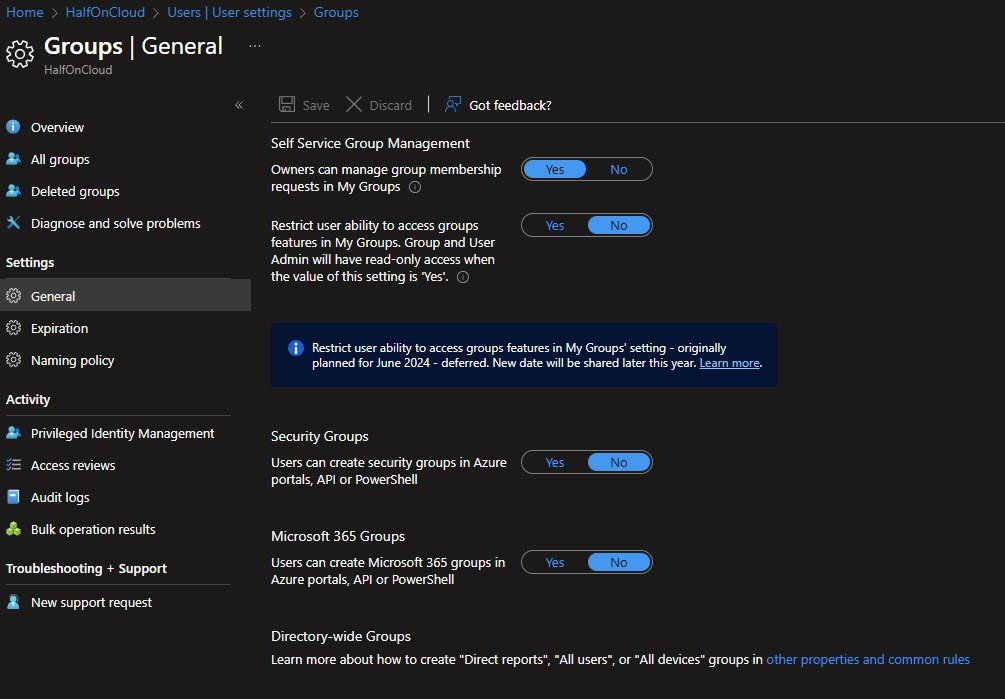Go to All groups in sidebar
This screenshot has width=1005, height=699.
point(60,159)
